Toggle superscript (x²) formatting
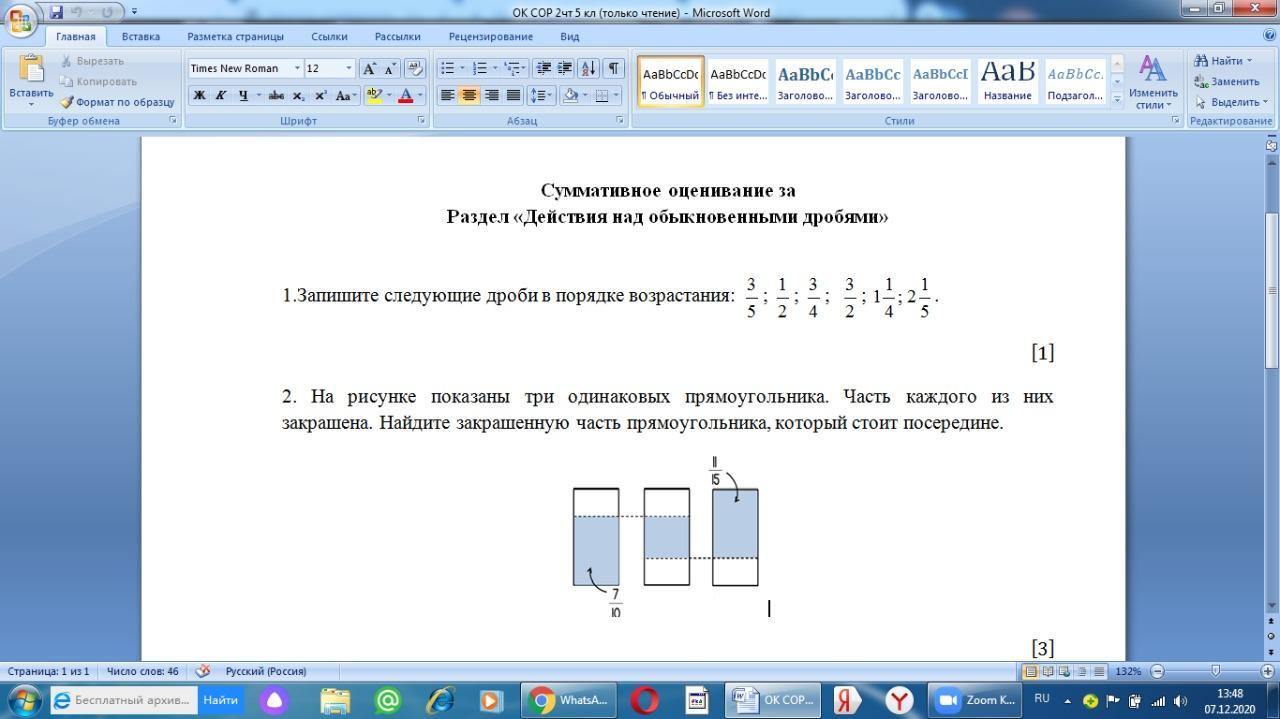 pos(320,96)
